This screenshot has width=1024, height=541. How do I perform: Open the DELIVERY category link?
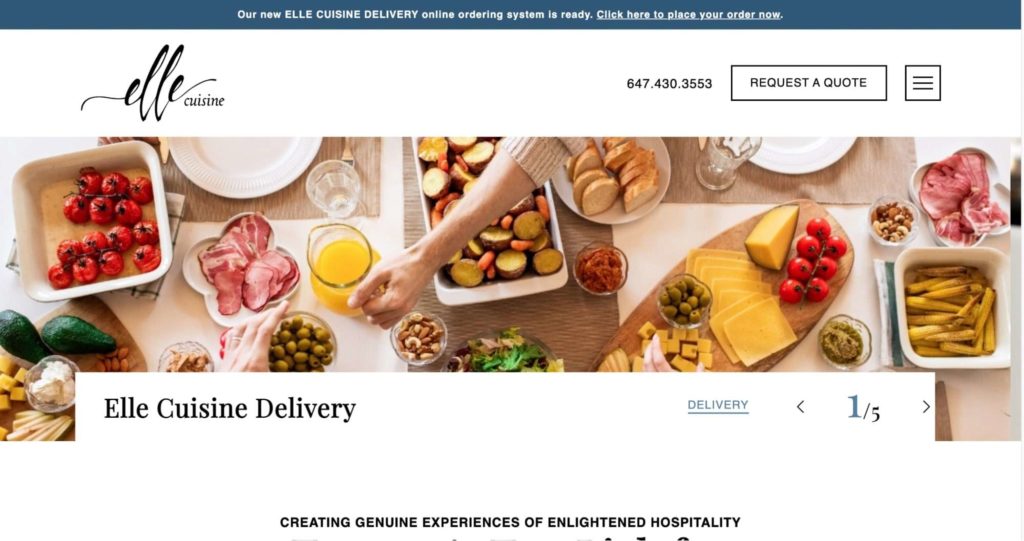pyautogui.click(x=718, y=405)
